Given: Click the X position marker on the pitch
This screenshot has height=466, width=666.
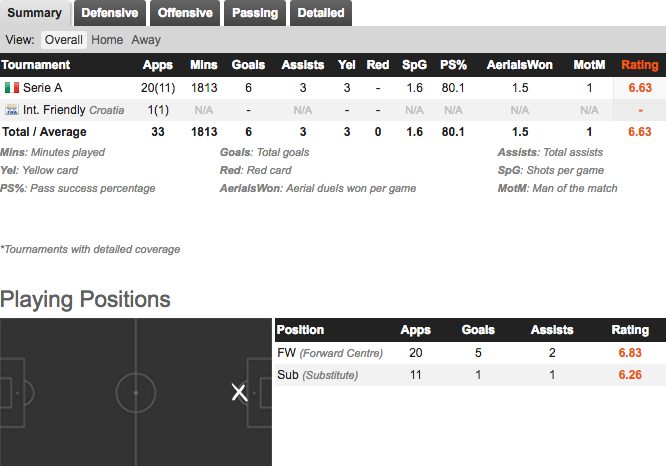Looking at the screenshot, I should point(240,393).
